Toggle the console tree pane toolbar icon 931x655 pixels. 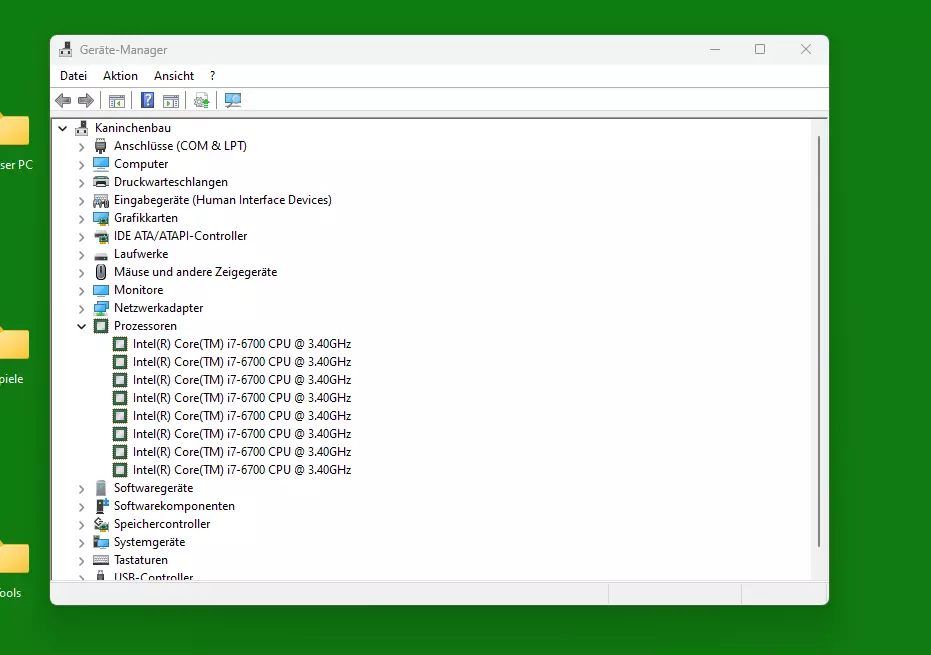click(117, 100)
